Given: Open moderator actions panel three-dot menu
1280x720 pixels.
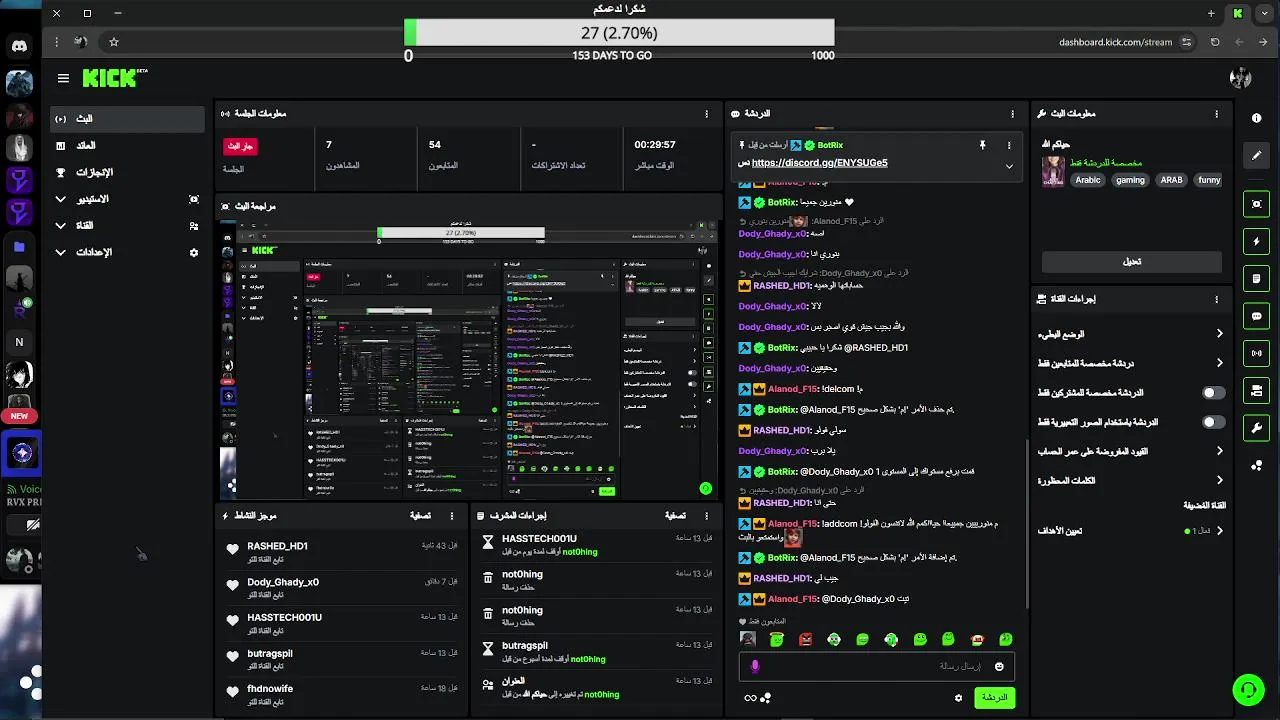Looking at the screenshot, I should pos(707,516).
